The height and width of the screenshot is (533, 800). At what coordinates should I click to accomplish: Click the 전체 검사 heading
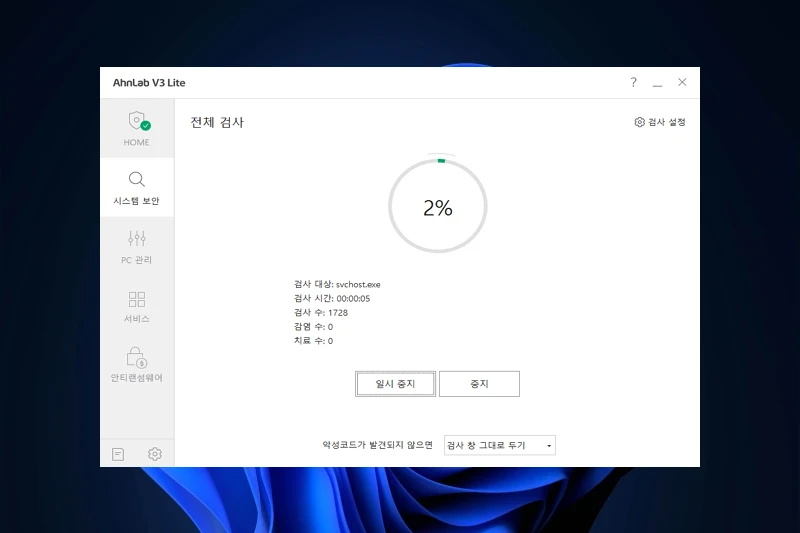(x=217, y=122)
